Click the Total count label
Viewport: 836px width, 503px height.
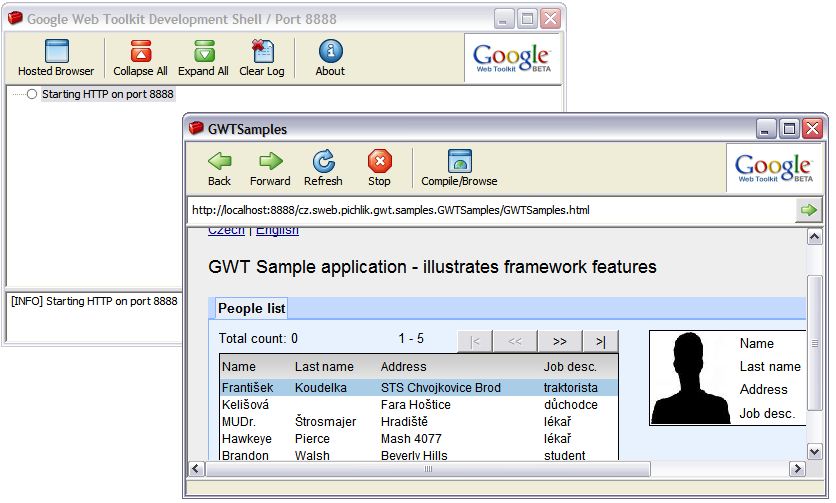point(258,339)
